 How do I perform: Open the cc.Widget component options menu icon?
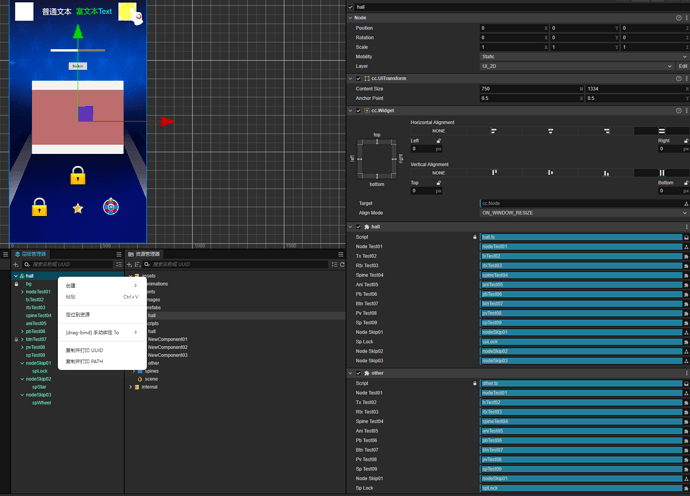click(686, 111)
